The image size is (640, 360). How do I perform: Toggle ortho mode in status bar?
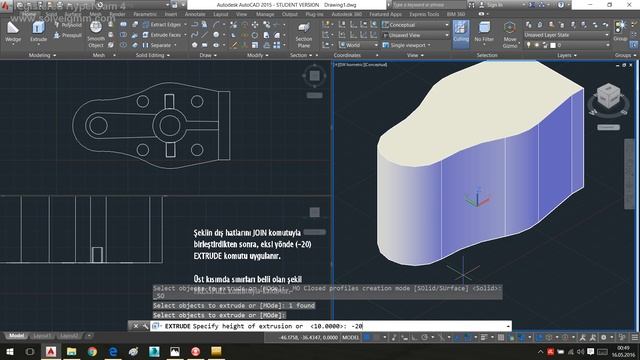(414, 338)
